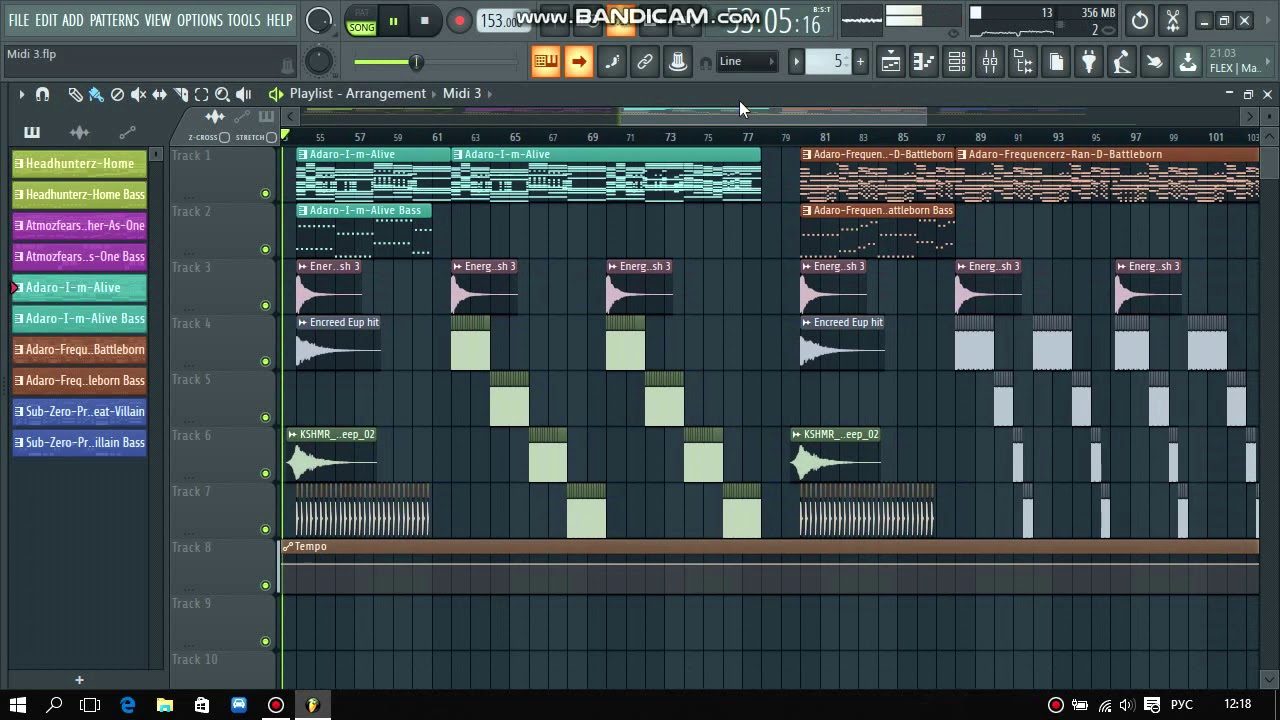Image resolution: width=1280 pixels, height=720 pixels.
Task: Open the Line snap dropdown
Action: point(747,62)
